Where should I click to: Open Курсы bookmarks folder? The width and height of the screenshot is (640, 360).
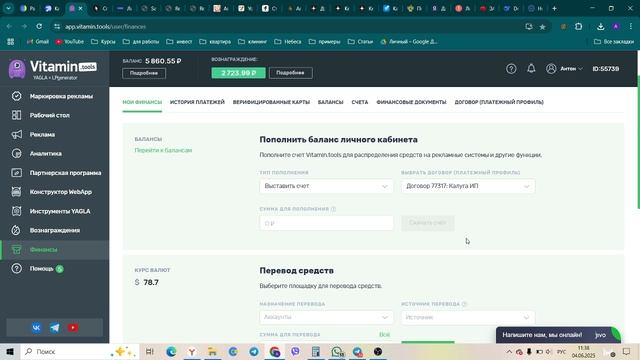pyautogui.click(x=103, y=42)
